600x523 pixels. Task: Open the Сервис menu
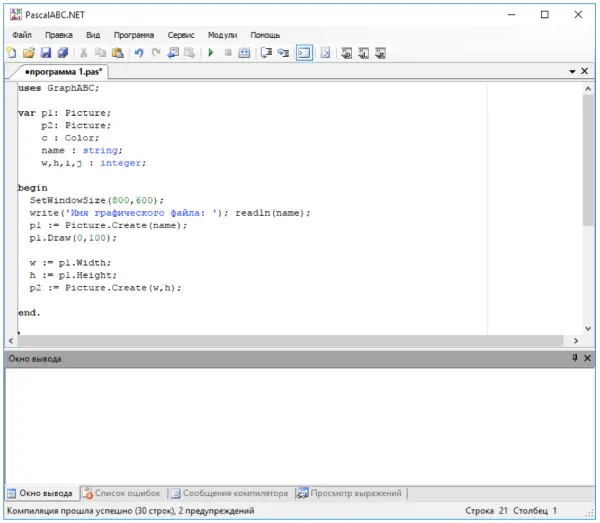(x=181, y=35)
